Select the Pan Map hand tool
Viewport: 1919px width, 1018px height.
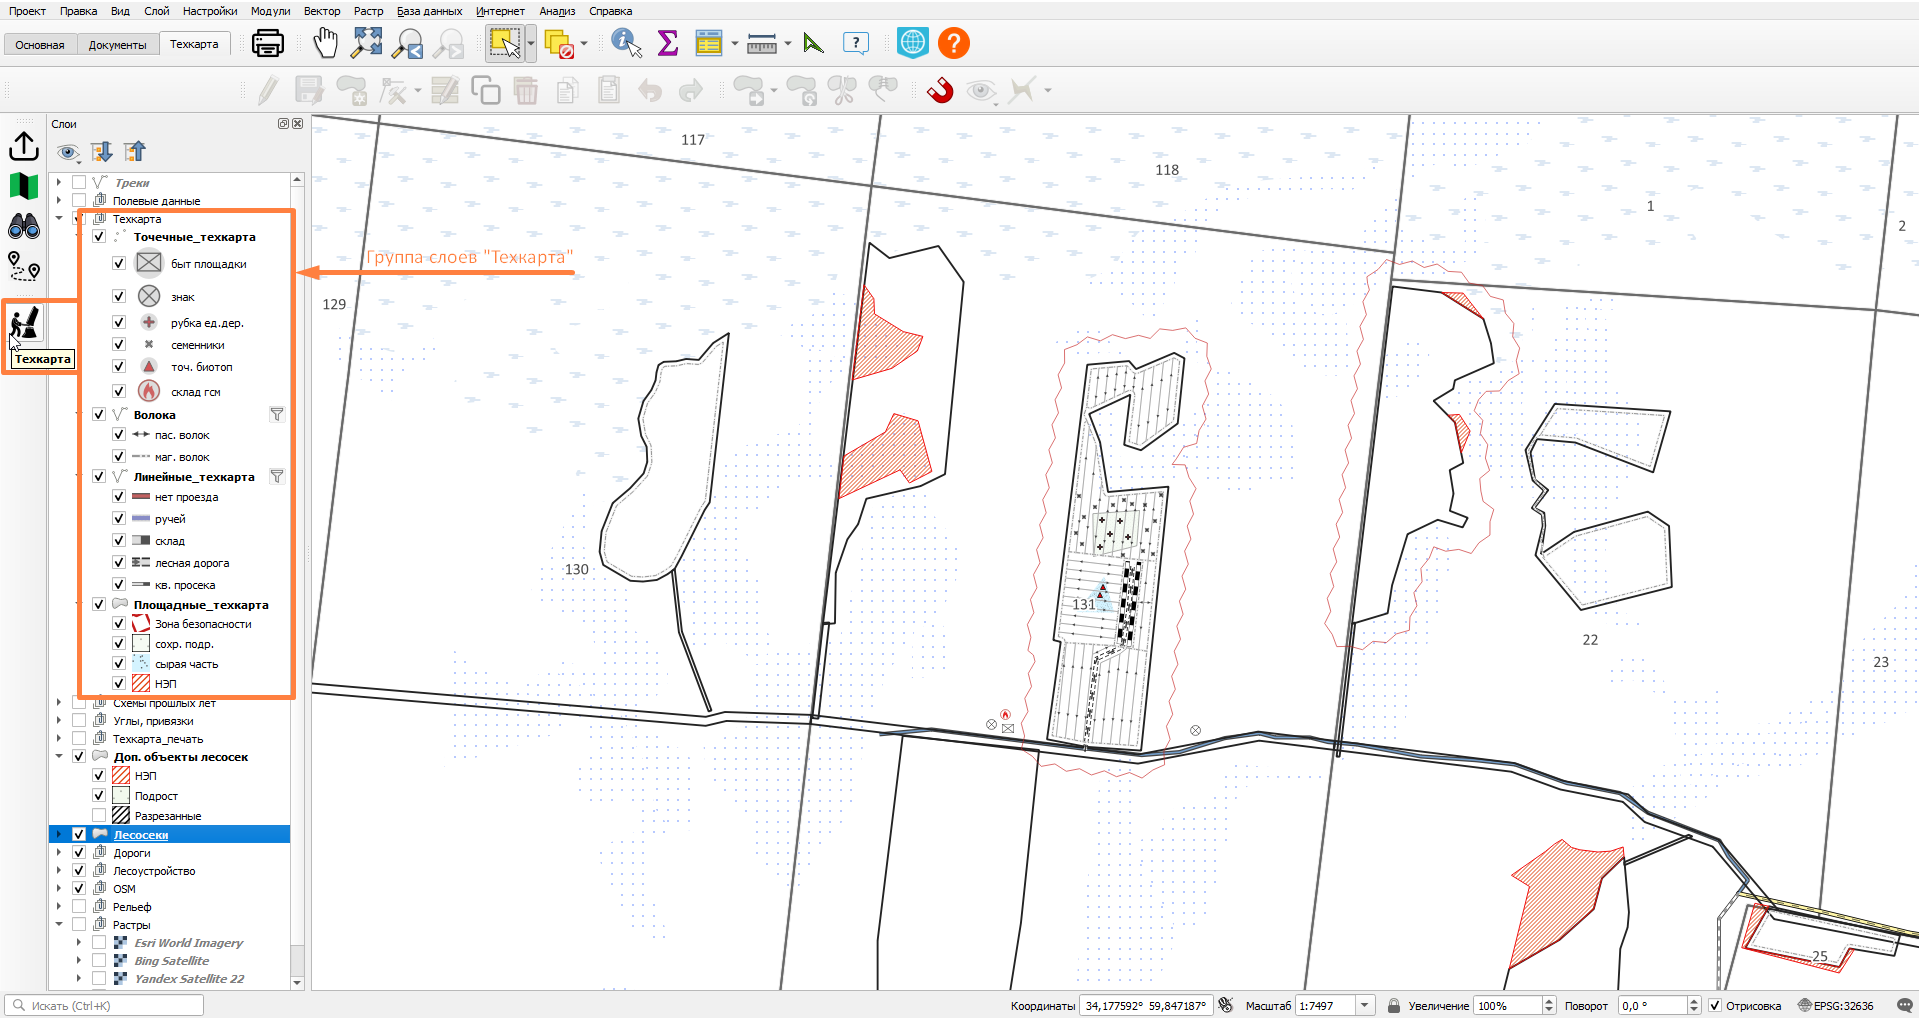(x=326, y=43)
